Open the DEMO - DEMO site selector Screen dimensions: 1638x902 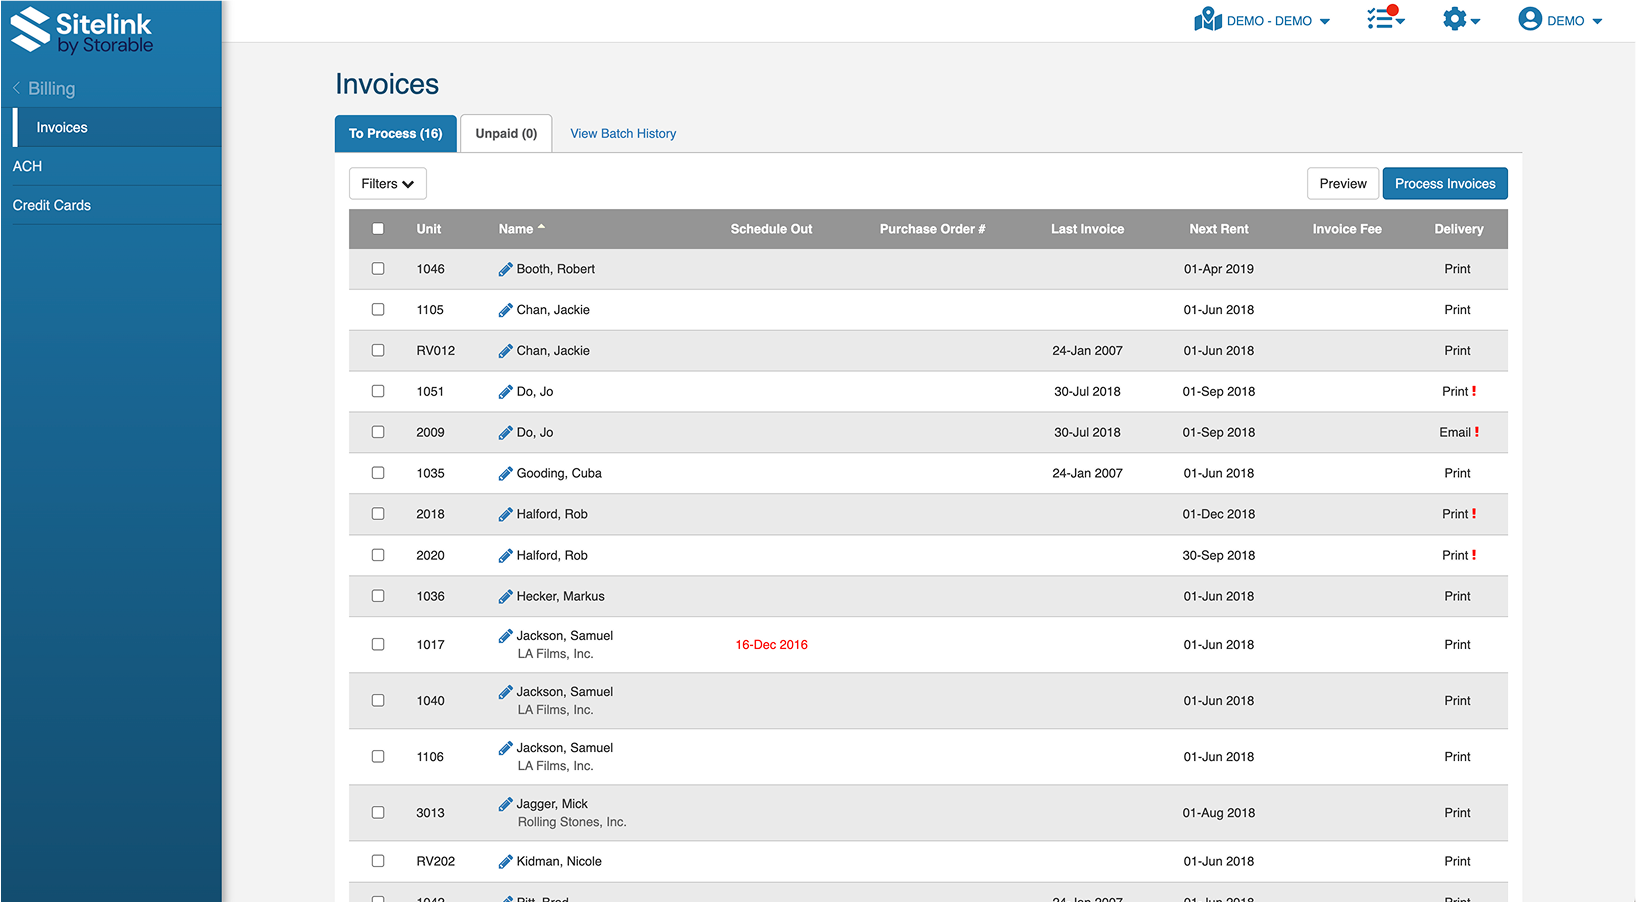point(1262,20)
